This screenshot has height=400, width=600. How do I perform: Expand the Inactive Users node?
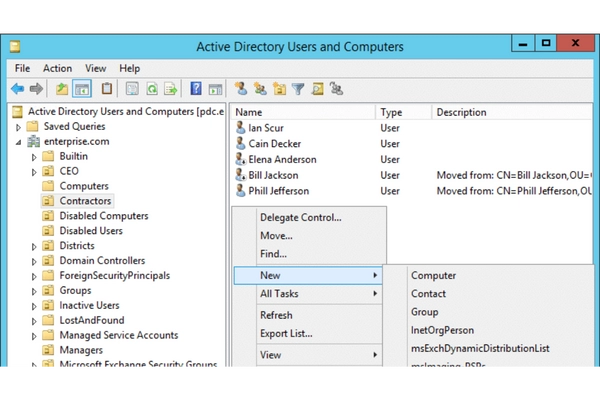pos(34,306)
